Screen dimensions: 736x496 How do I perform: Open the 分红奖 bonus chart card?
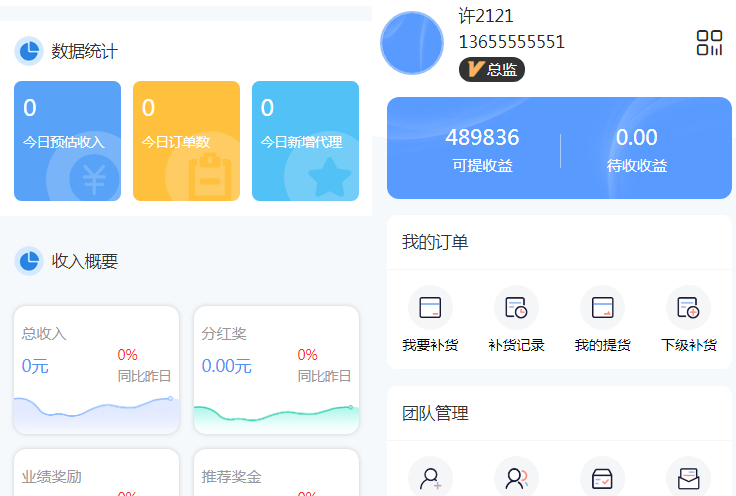tap(276, 369)
